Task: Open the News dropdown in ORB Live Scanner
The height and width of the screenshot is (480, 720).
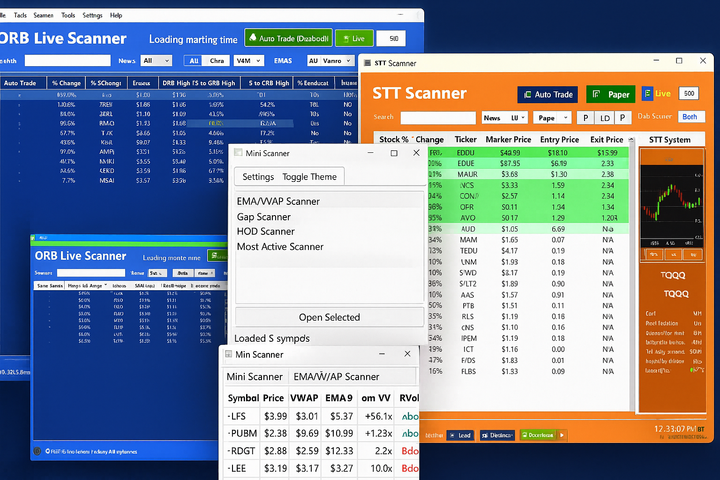Action: (156, 61)
